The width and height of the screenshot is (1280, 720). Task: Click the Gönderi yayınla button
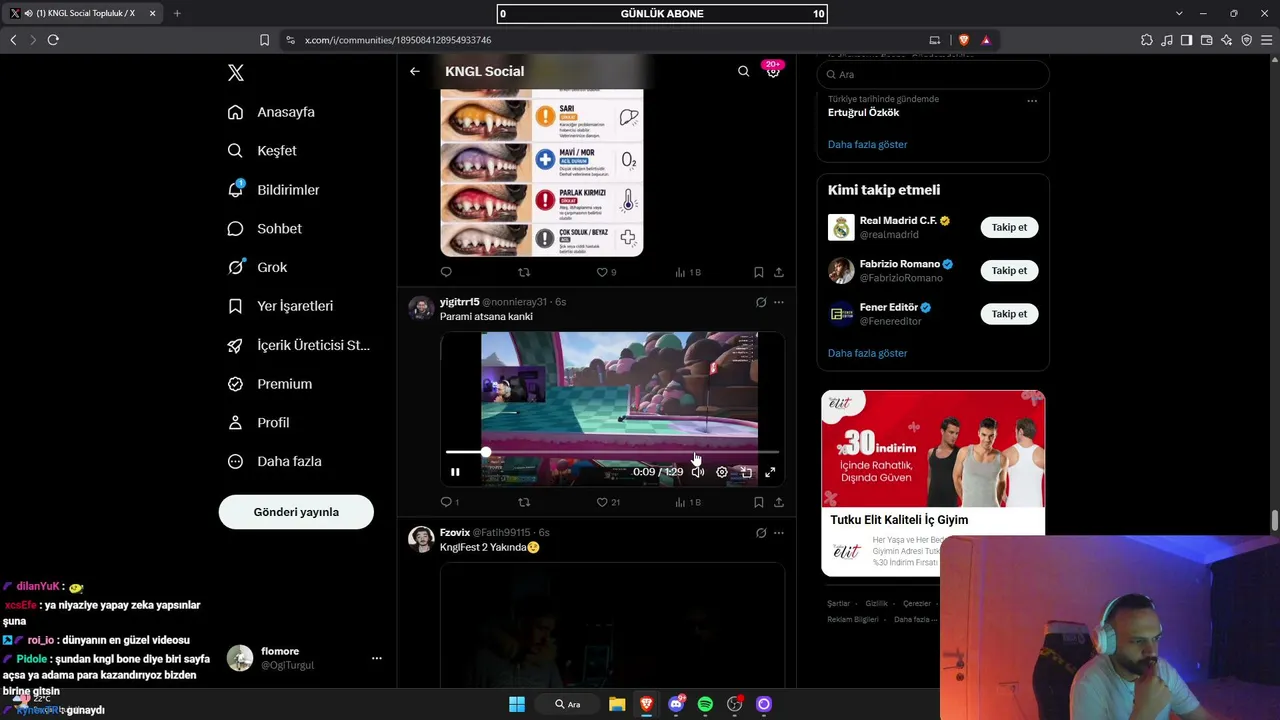pyautogui.click(x=296, y=512)
